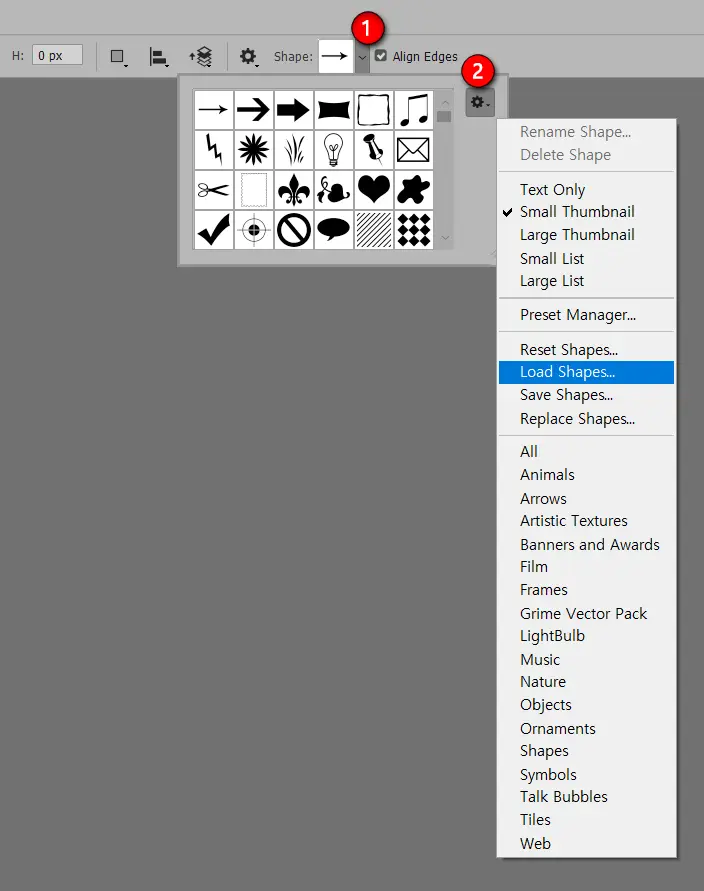This screenshot has width=704, height=891.
Task: Choose the floral ornament shape
Action: 334,190
